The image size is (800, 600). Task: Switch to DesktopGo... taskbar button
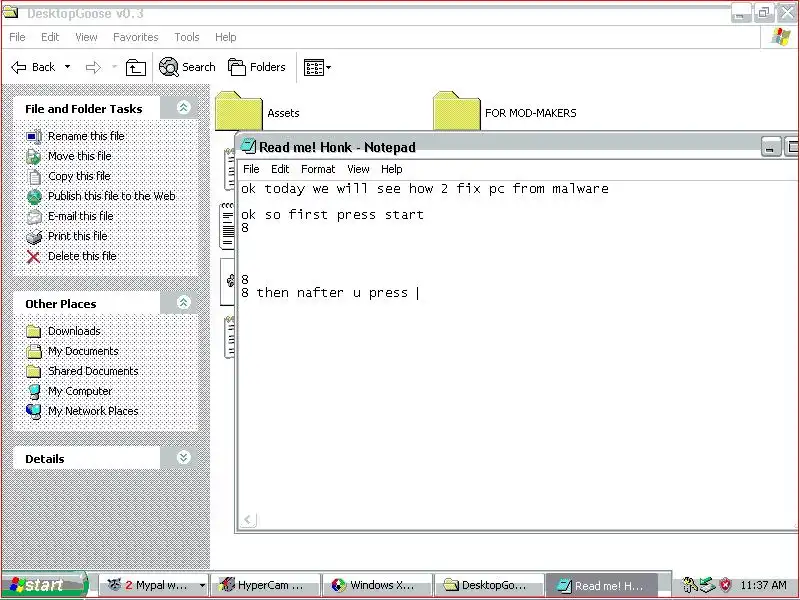point(488,585)
